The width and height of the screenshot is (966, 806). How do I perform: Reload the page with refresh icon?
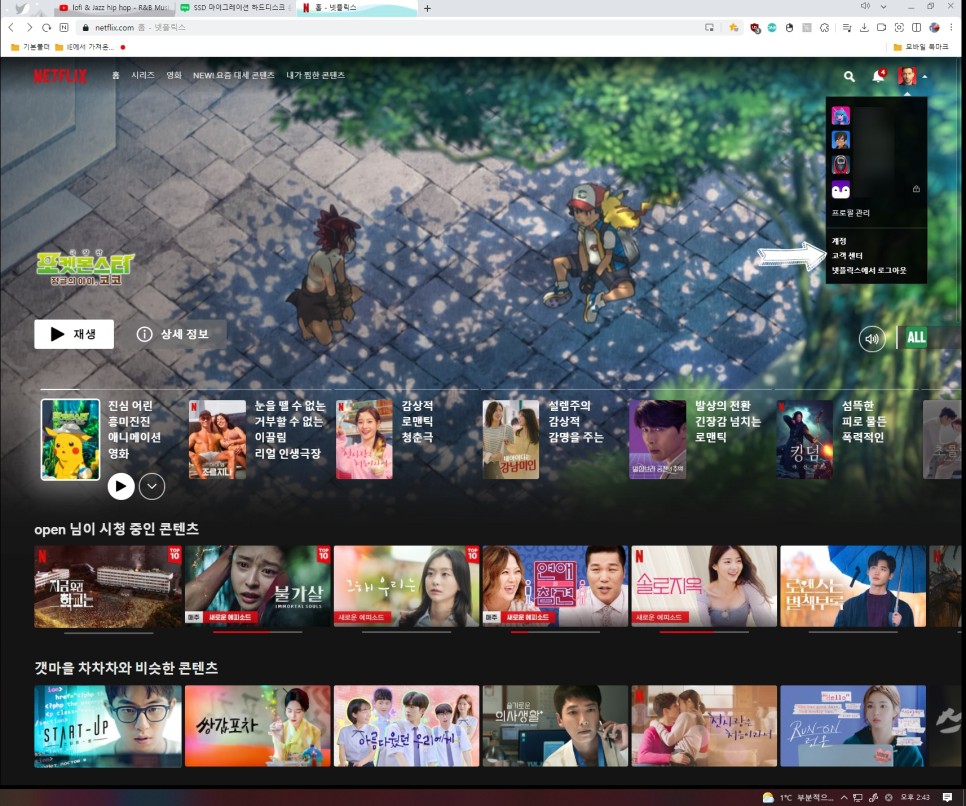[x=46, y=27]
